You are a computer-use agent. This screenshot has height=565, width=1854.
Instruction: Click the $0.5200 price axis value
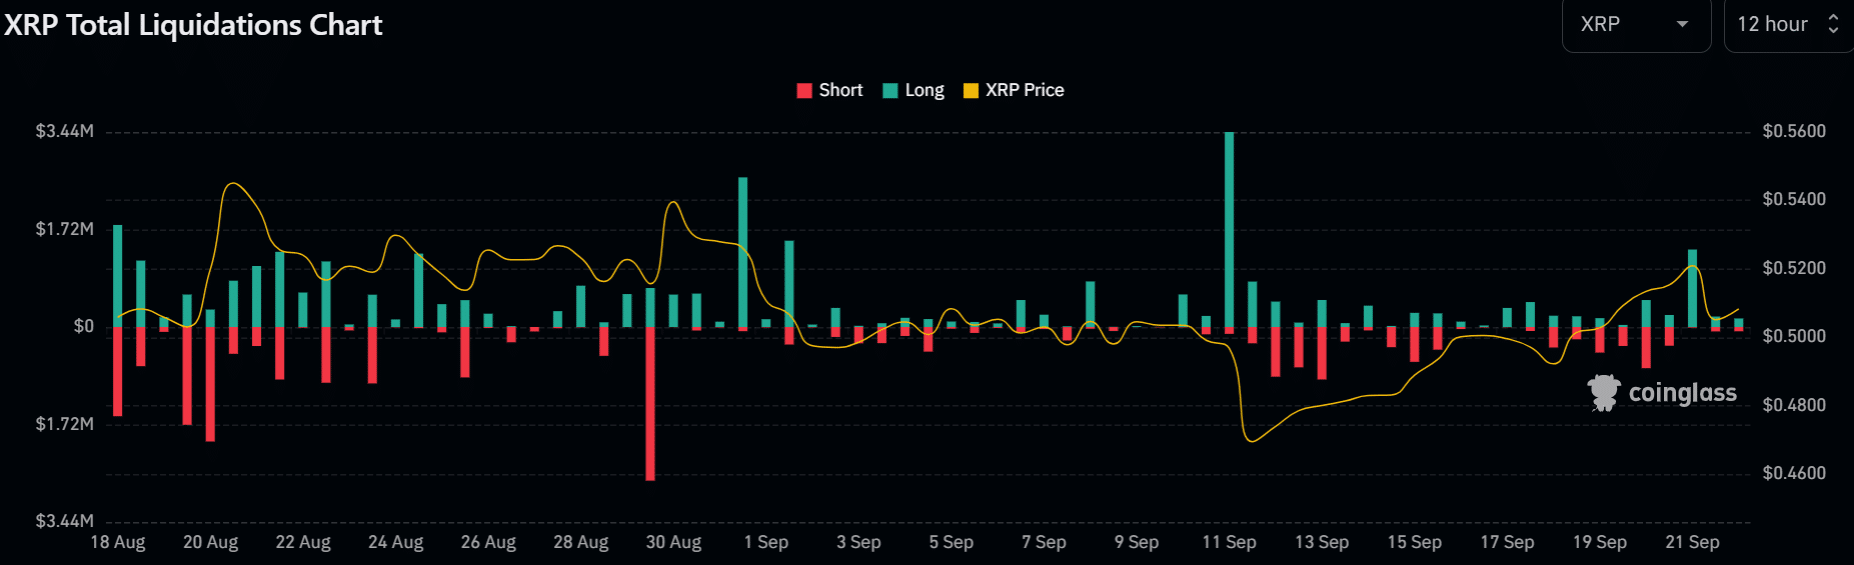(x=1794, y=269)
